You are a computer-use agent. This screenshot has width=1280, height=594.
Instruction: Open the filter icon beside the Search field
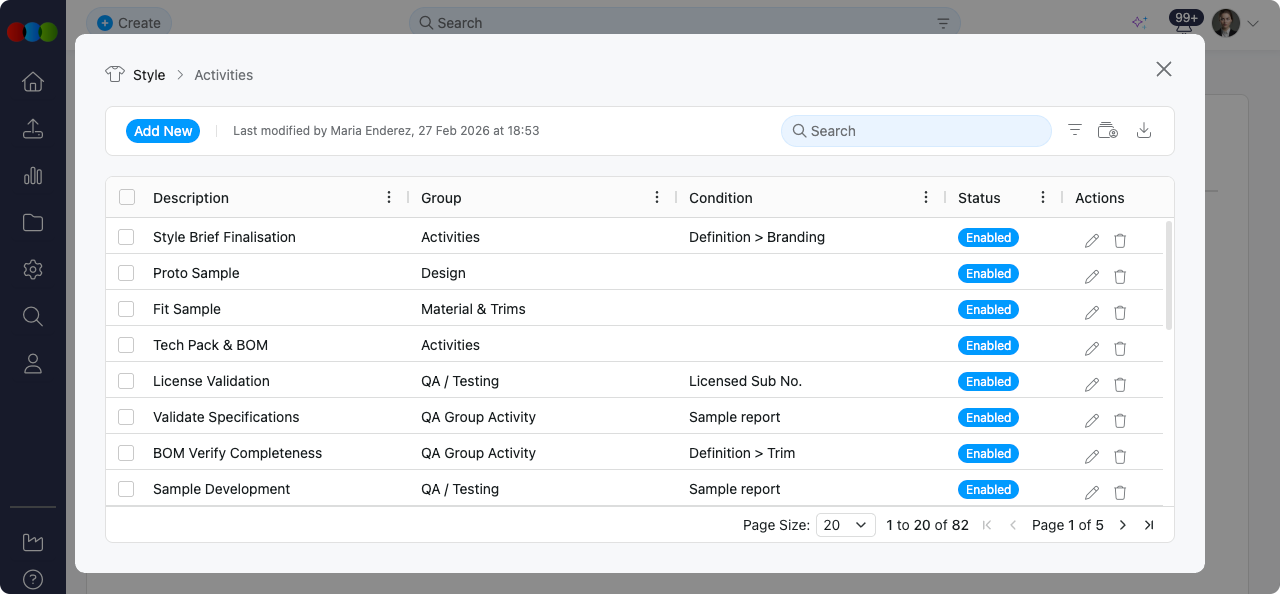coord(1075,131)
